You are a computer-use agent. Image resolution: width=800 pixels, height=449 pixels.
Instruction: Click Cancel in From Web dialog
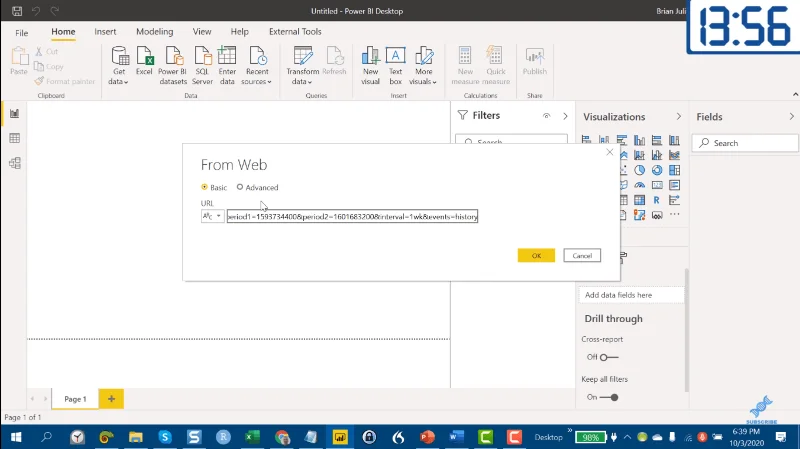[582, 256]
